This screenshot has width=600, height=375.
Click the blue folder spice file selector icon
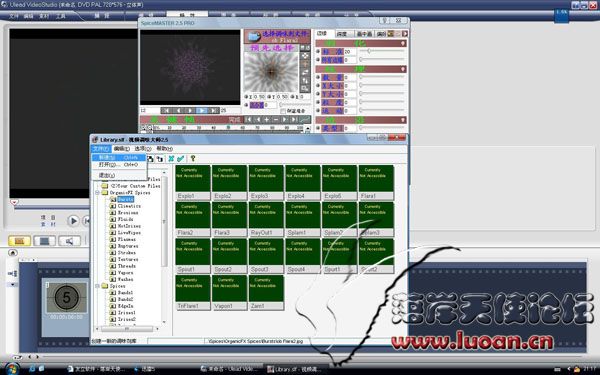253,37
